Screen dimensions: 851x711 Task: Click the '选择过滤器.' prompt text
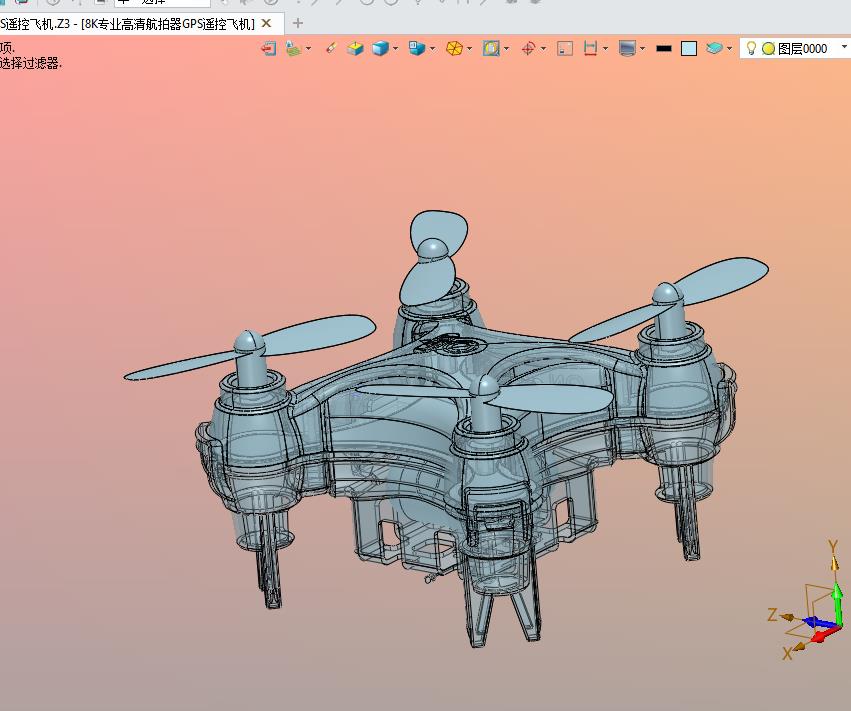30,64
